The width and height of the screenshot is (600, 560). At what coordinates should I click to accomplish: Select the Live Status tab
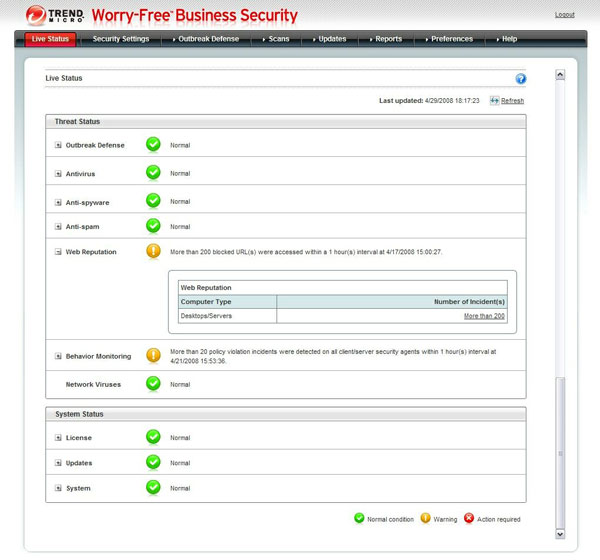pyautogui.click(x=50, y=39)
